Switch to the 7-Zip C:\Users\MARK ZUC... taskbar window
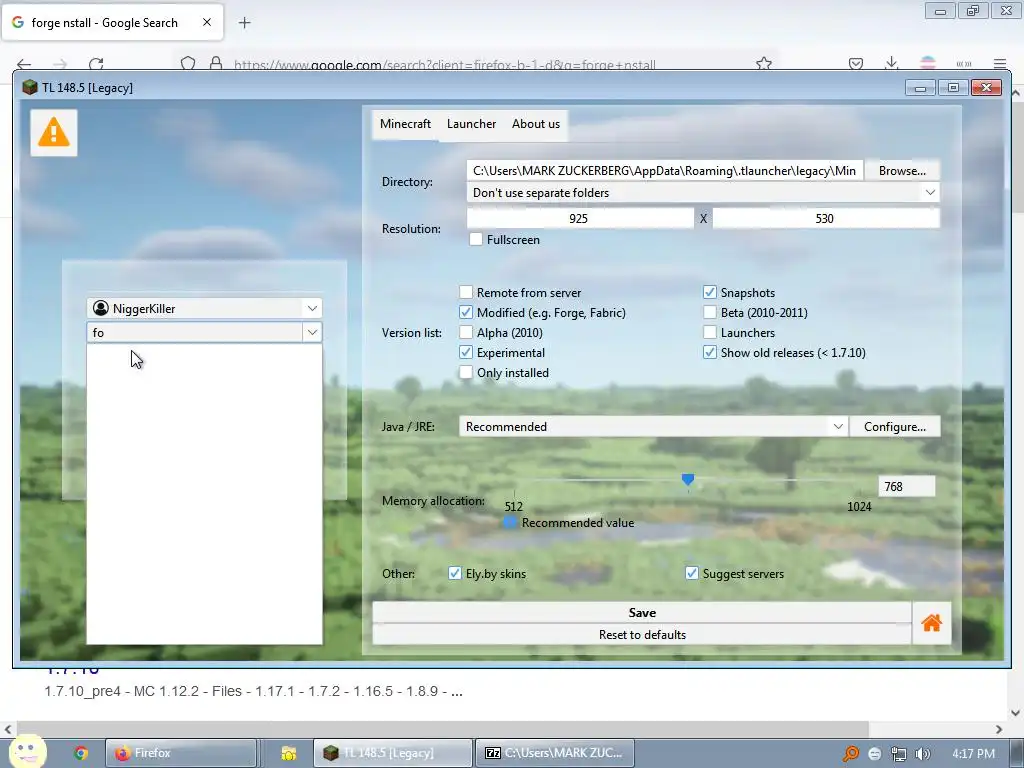Viewport: 1024px width, 768px height. [x=554, y=753]
